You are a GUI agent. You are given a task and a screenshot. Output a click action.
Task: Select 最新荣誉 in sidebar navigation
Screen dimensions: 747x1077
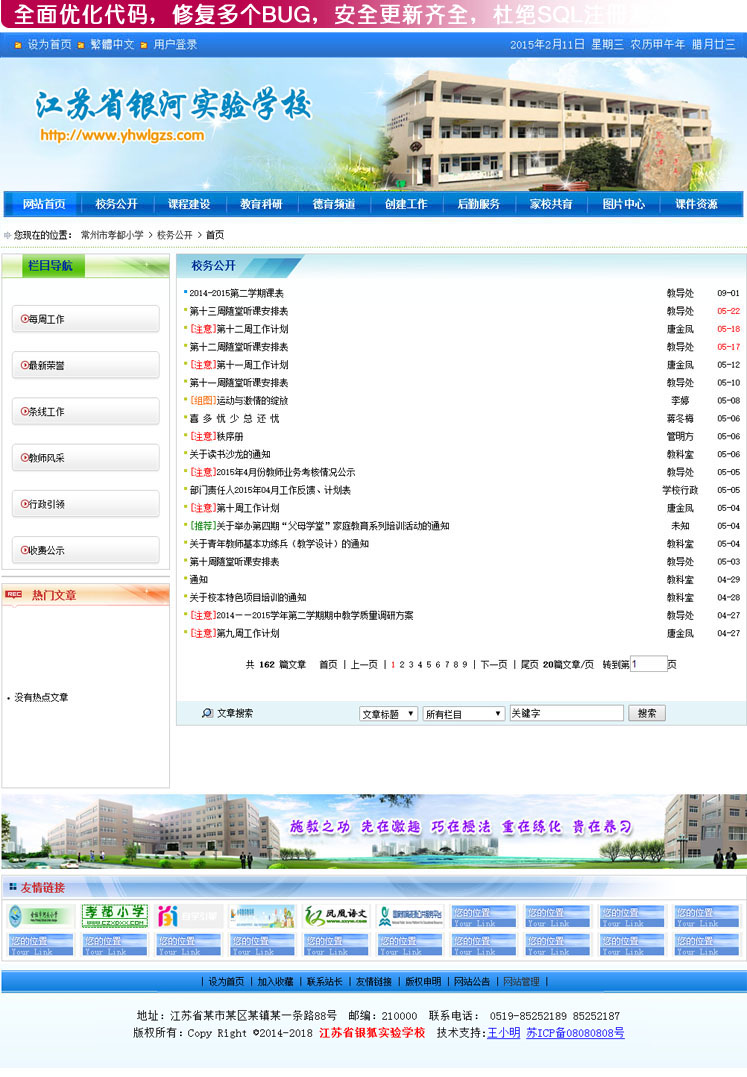click(86, 365)
